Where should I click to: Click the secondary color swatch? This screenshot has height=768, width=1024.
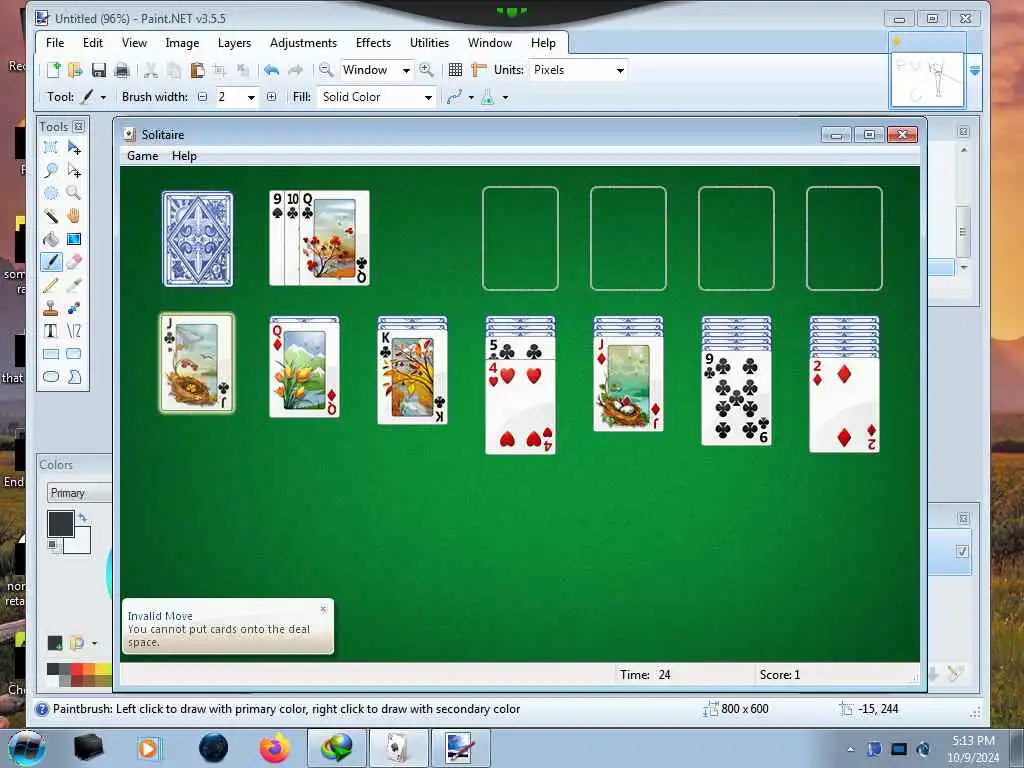[x=80, y=543]
